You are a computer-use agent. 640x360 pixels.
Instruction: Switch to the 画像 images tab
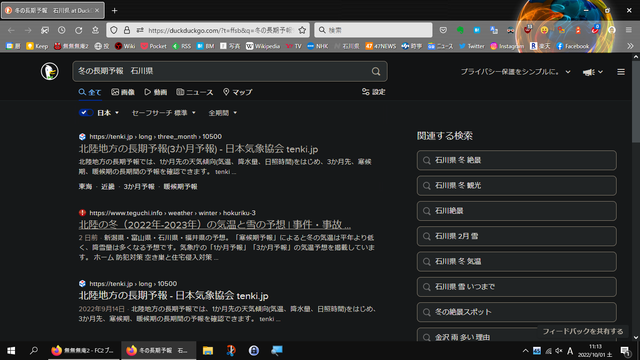[123, 92]
